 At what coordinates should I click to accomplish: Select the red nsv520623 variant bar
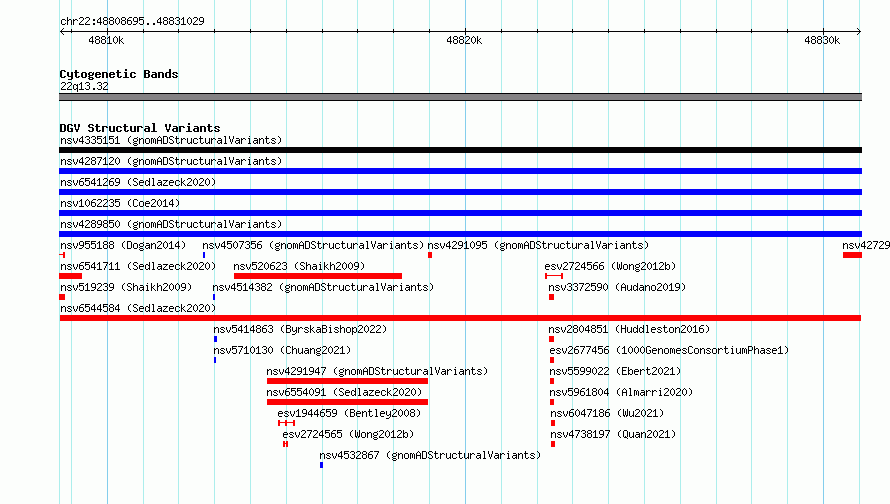318,276
